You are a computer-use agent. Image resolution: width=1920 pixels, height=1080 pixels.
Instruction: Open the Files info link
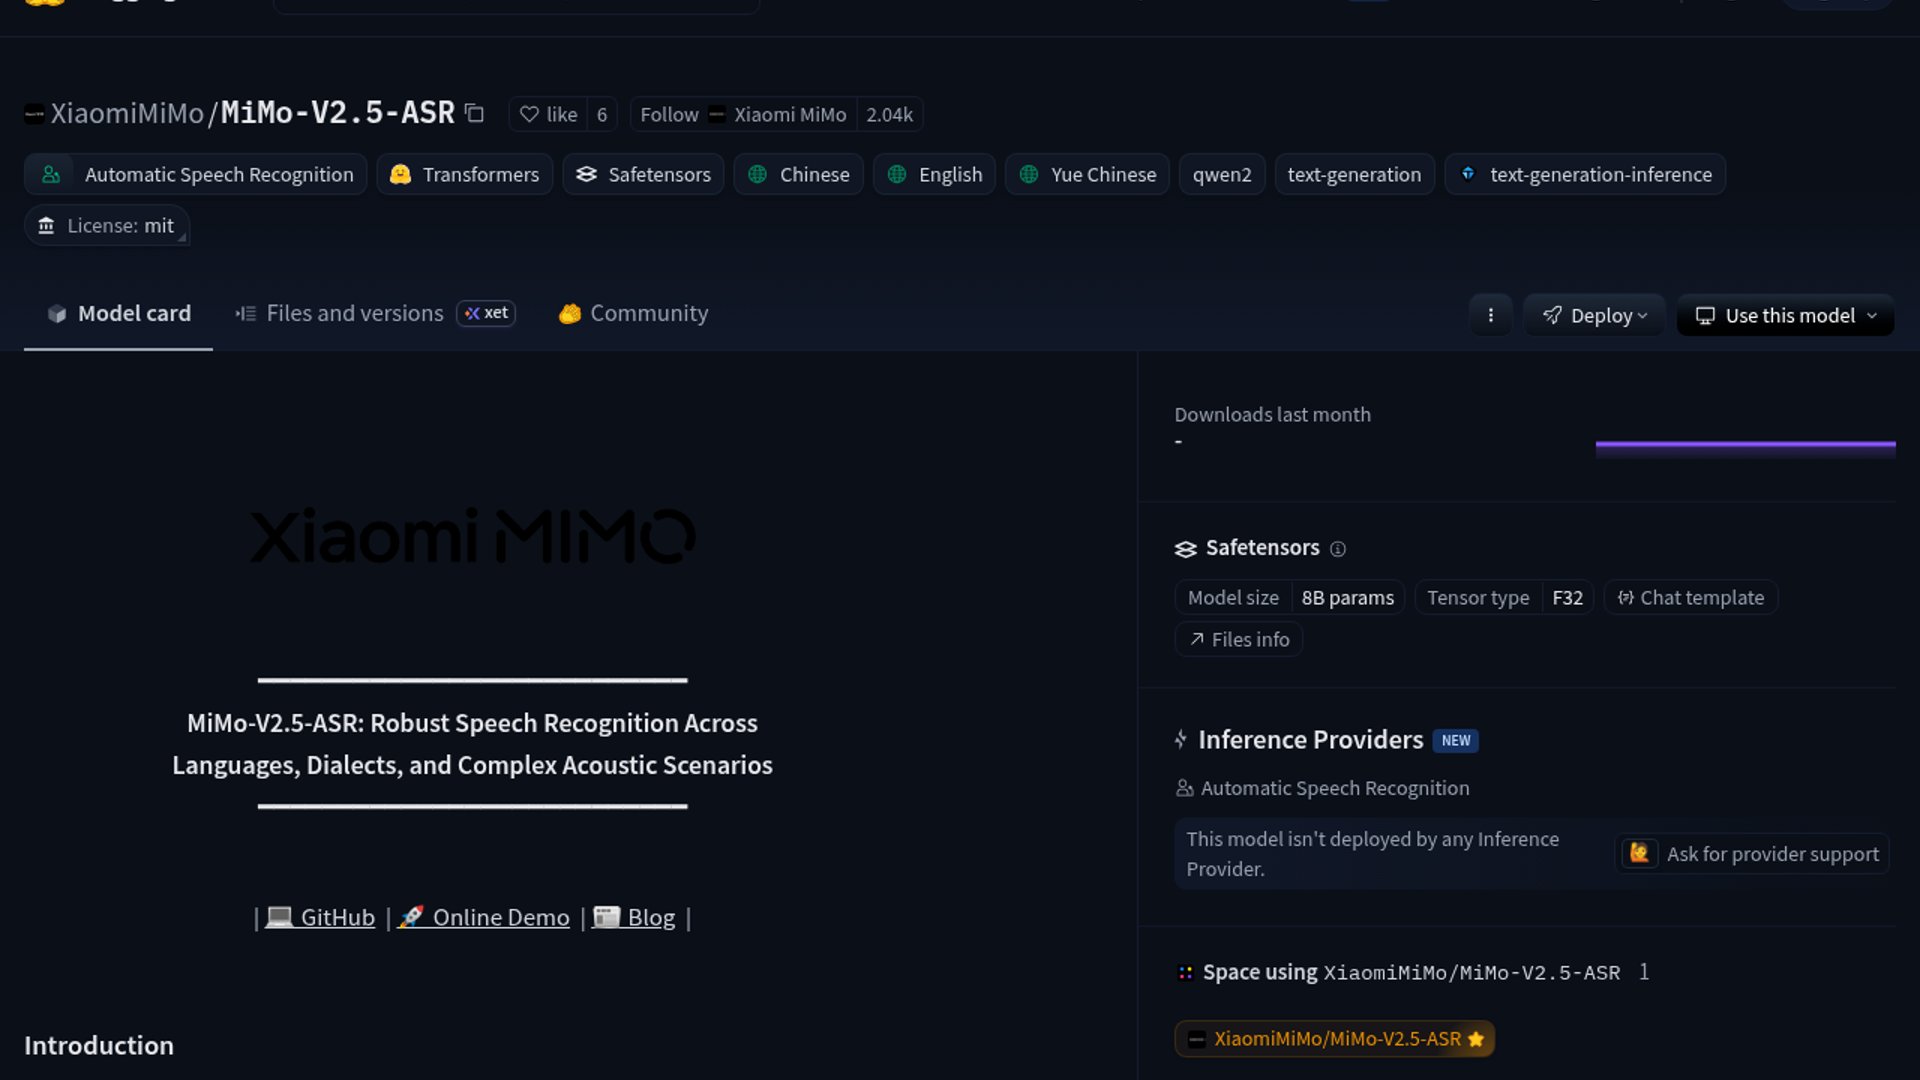[1239, 639]
